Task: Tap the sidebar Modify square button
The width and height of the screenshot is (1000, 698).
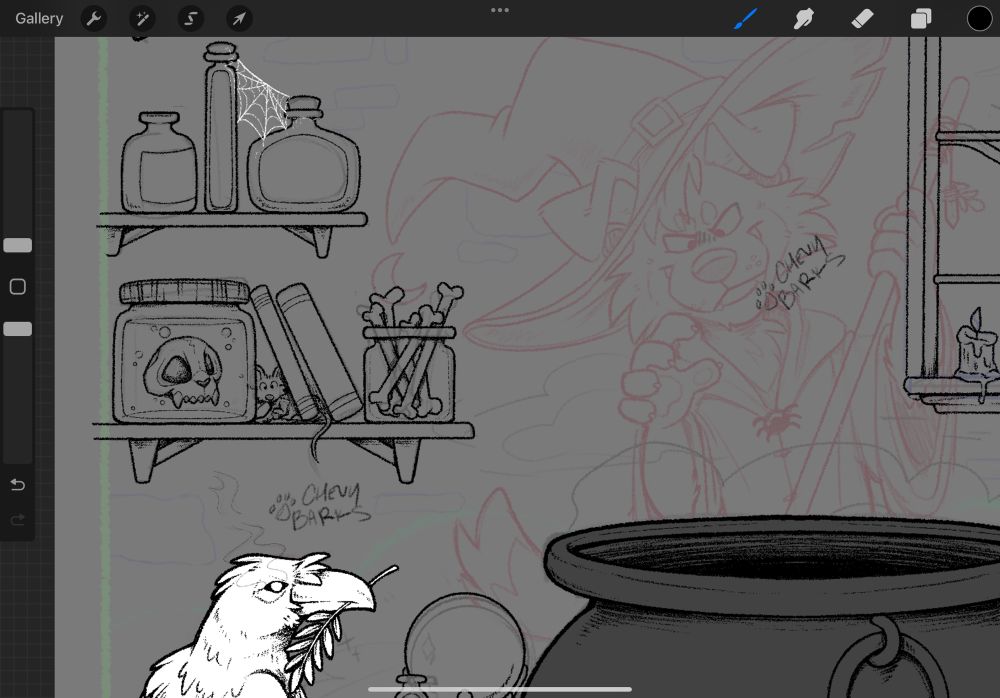Action: coord(18,287)
